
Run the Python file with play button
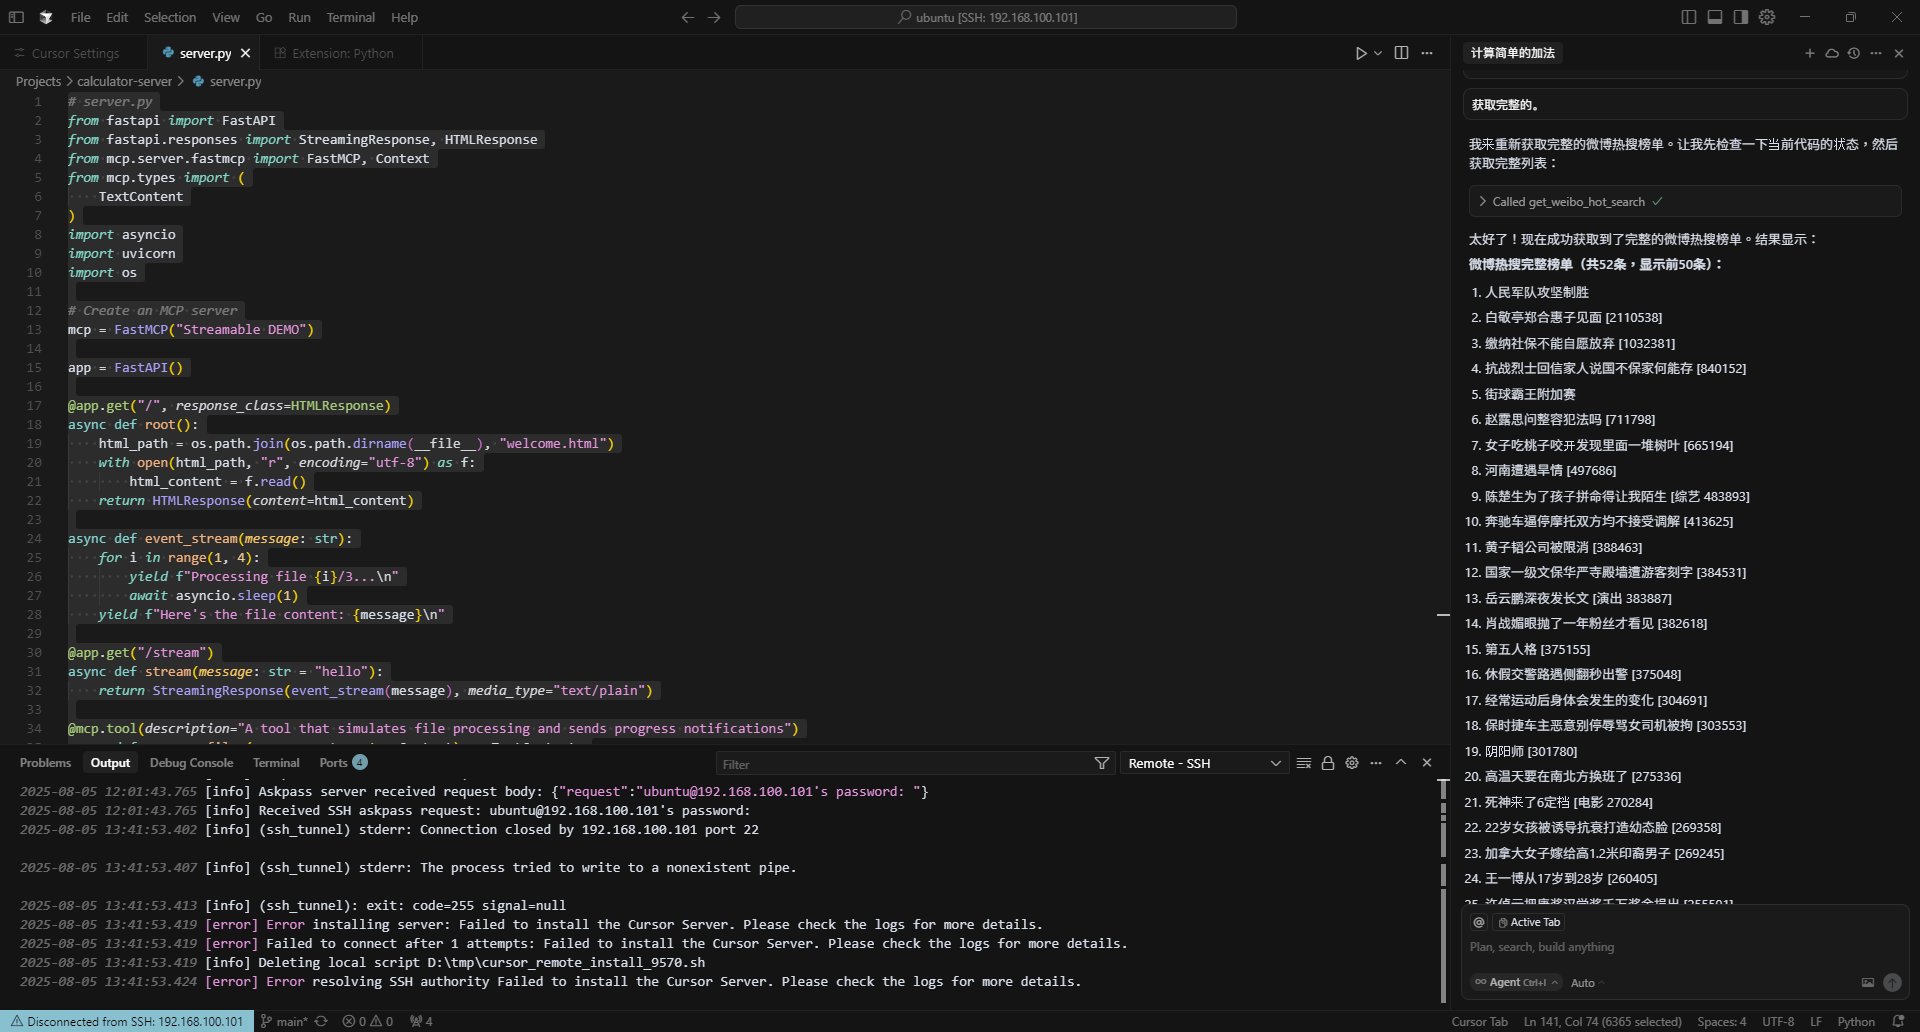[x=1360, y=53]
